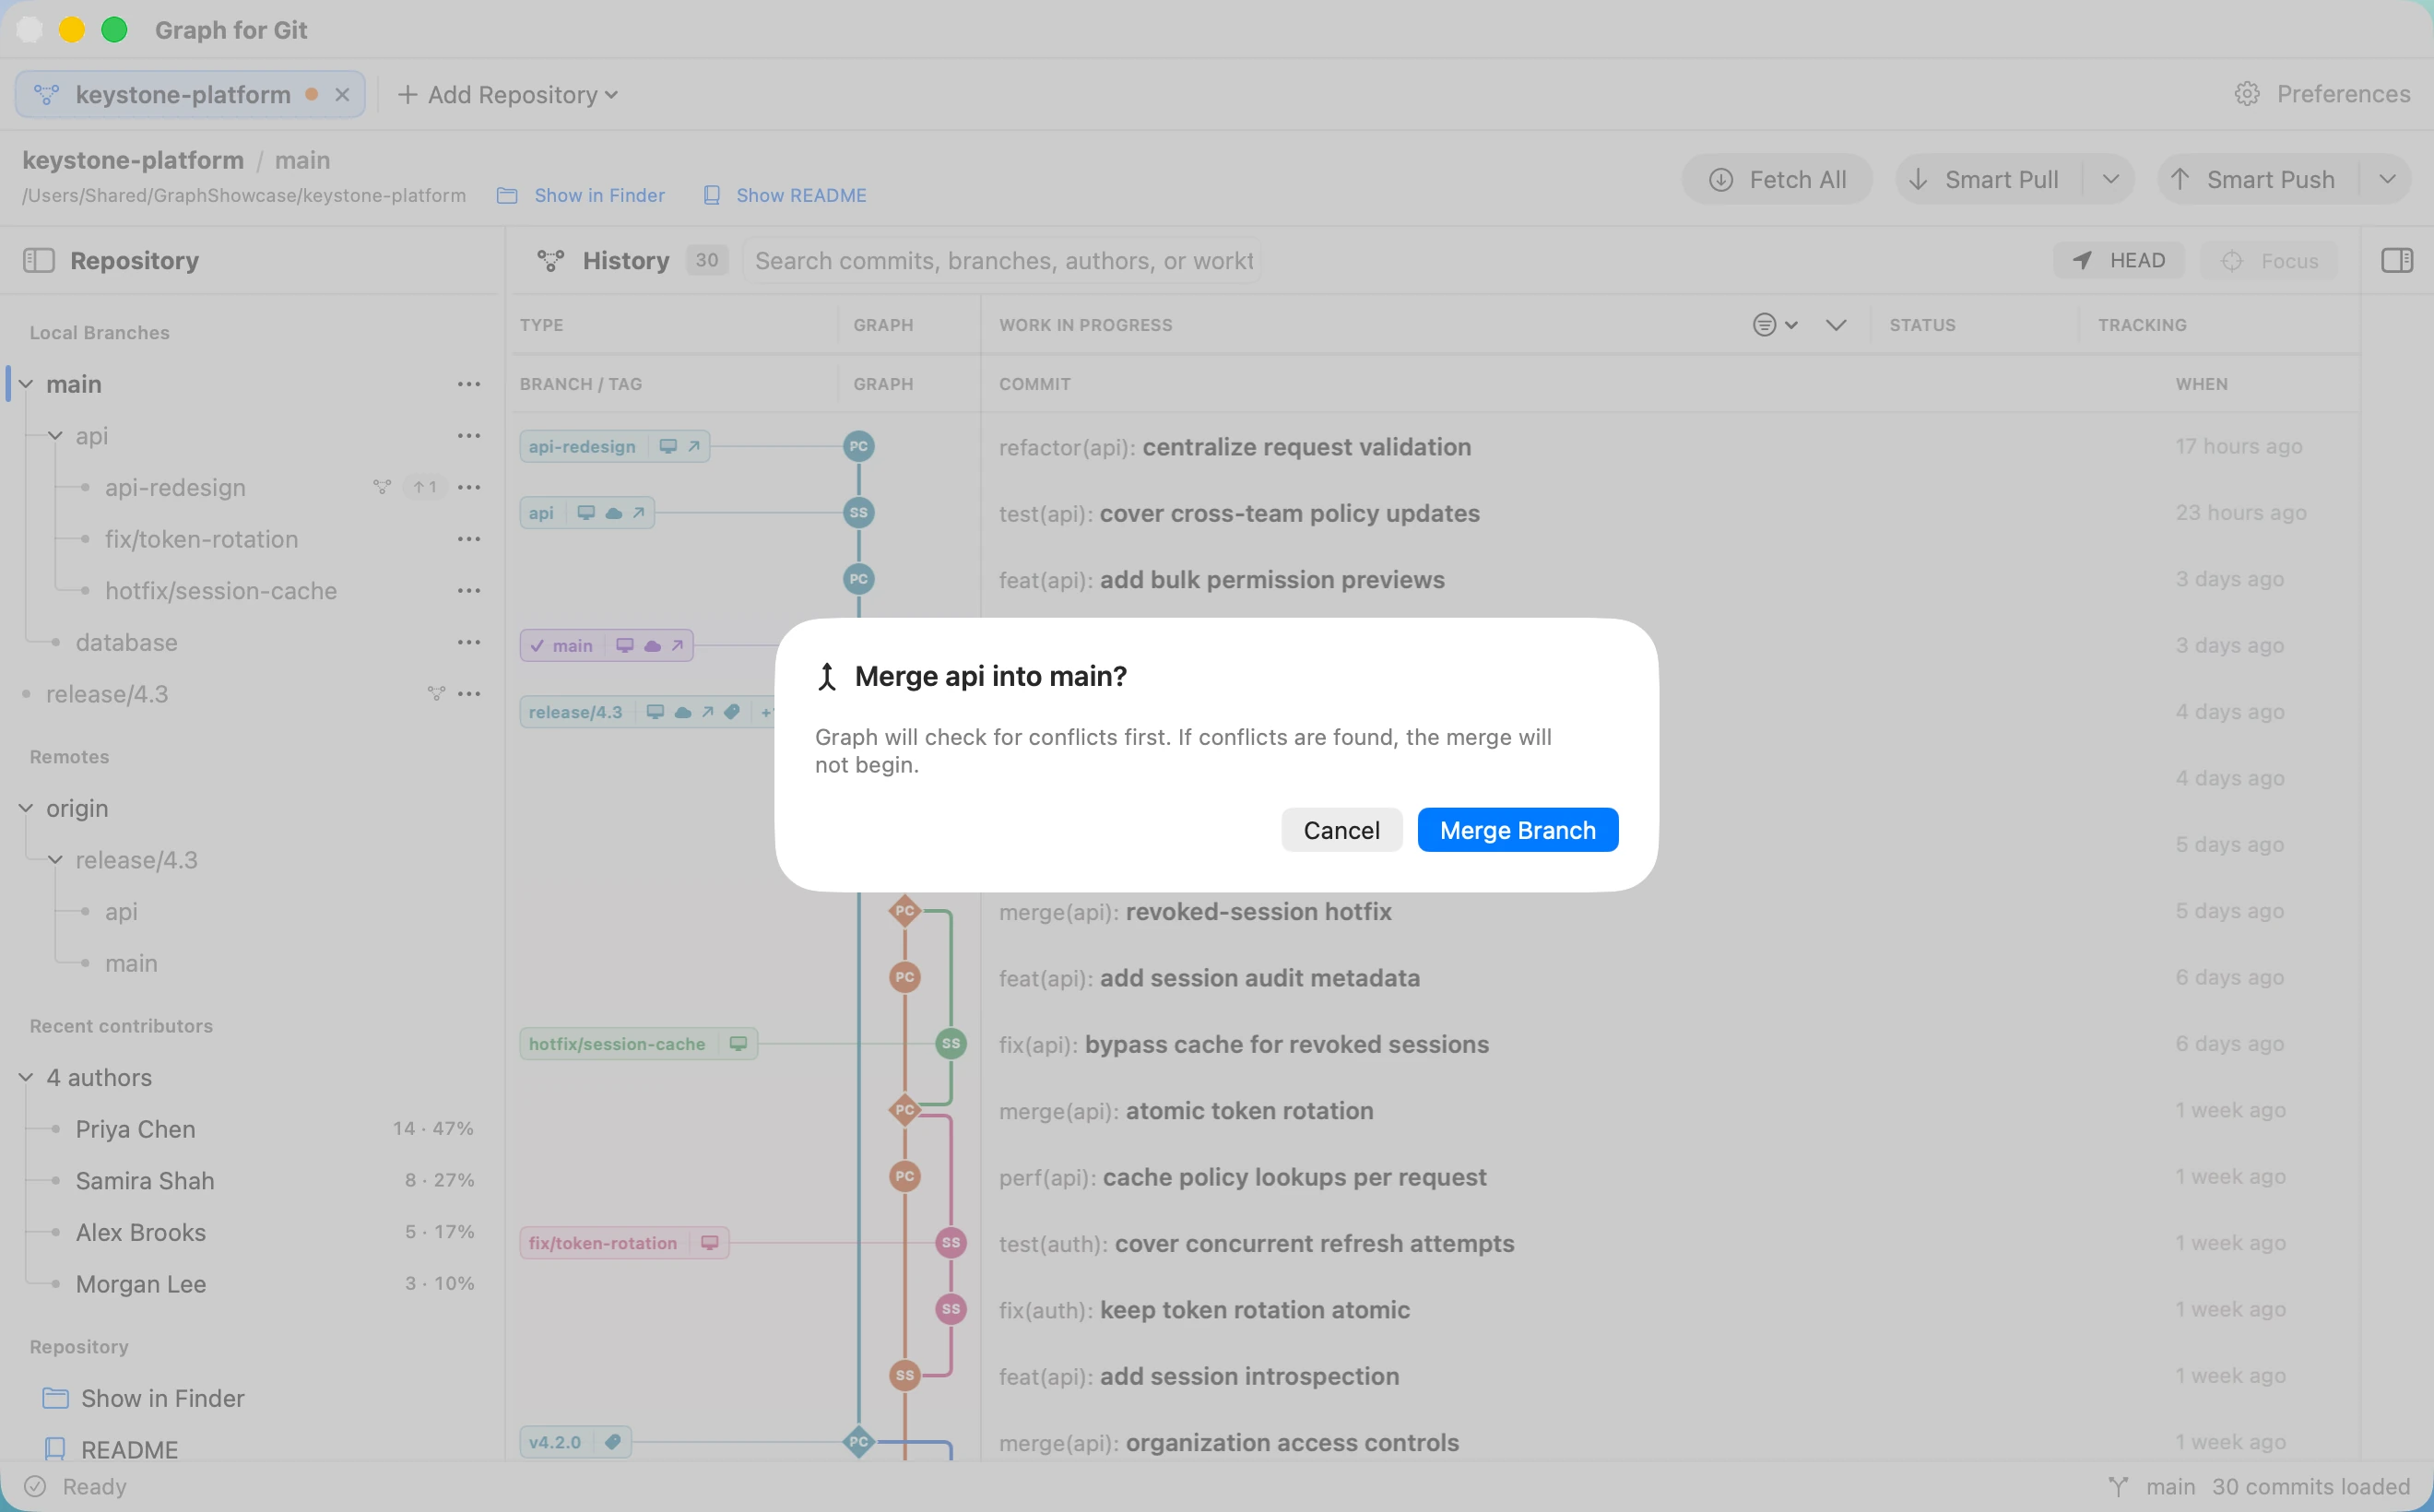Open more options for release/4.3 branch
The height and width of the screenshot is (1512, 2434).
469,695
